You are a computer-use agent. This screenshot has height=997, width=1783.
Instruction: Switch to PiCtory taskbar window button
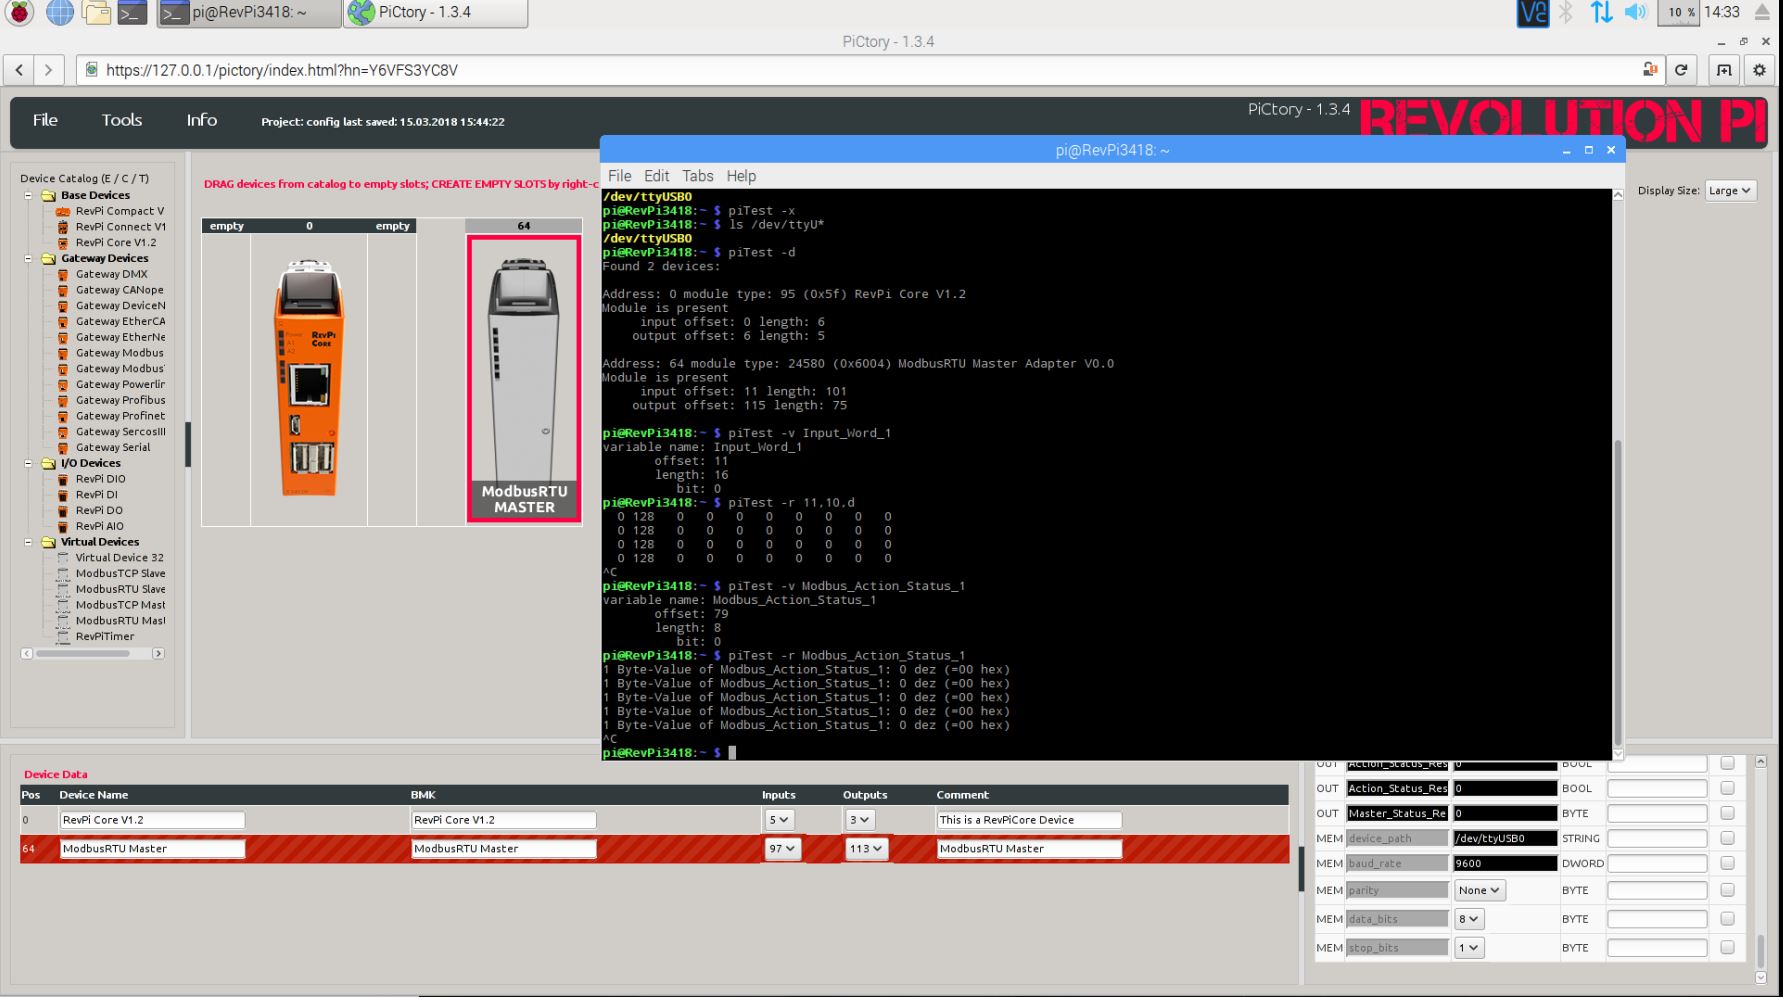pyautogui.click(x=436, y=13)
